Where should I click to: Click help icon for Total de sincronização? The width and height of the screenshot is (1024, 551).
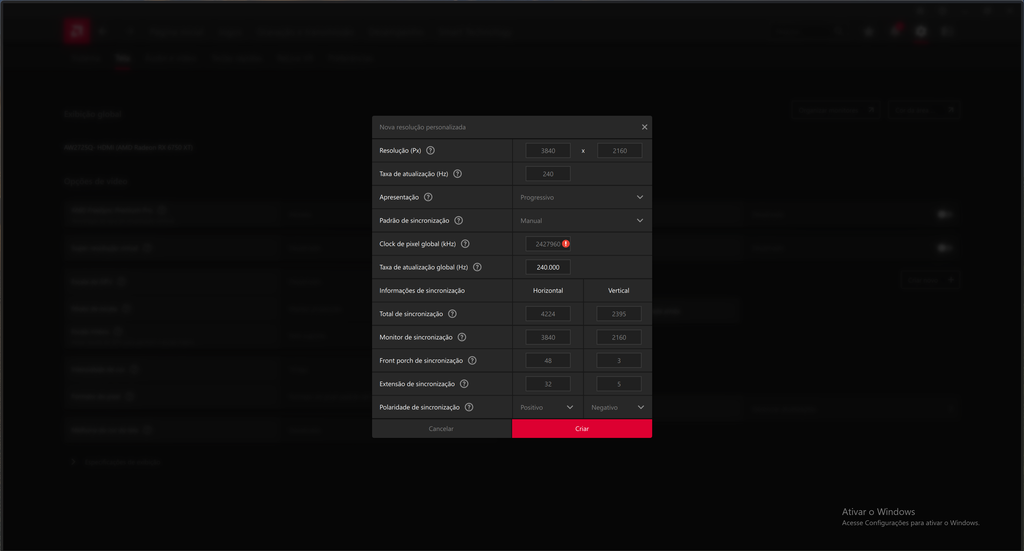[x=452, y=314]
